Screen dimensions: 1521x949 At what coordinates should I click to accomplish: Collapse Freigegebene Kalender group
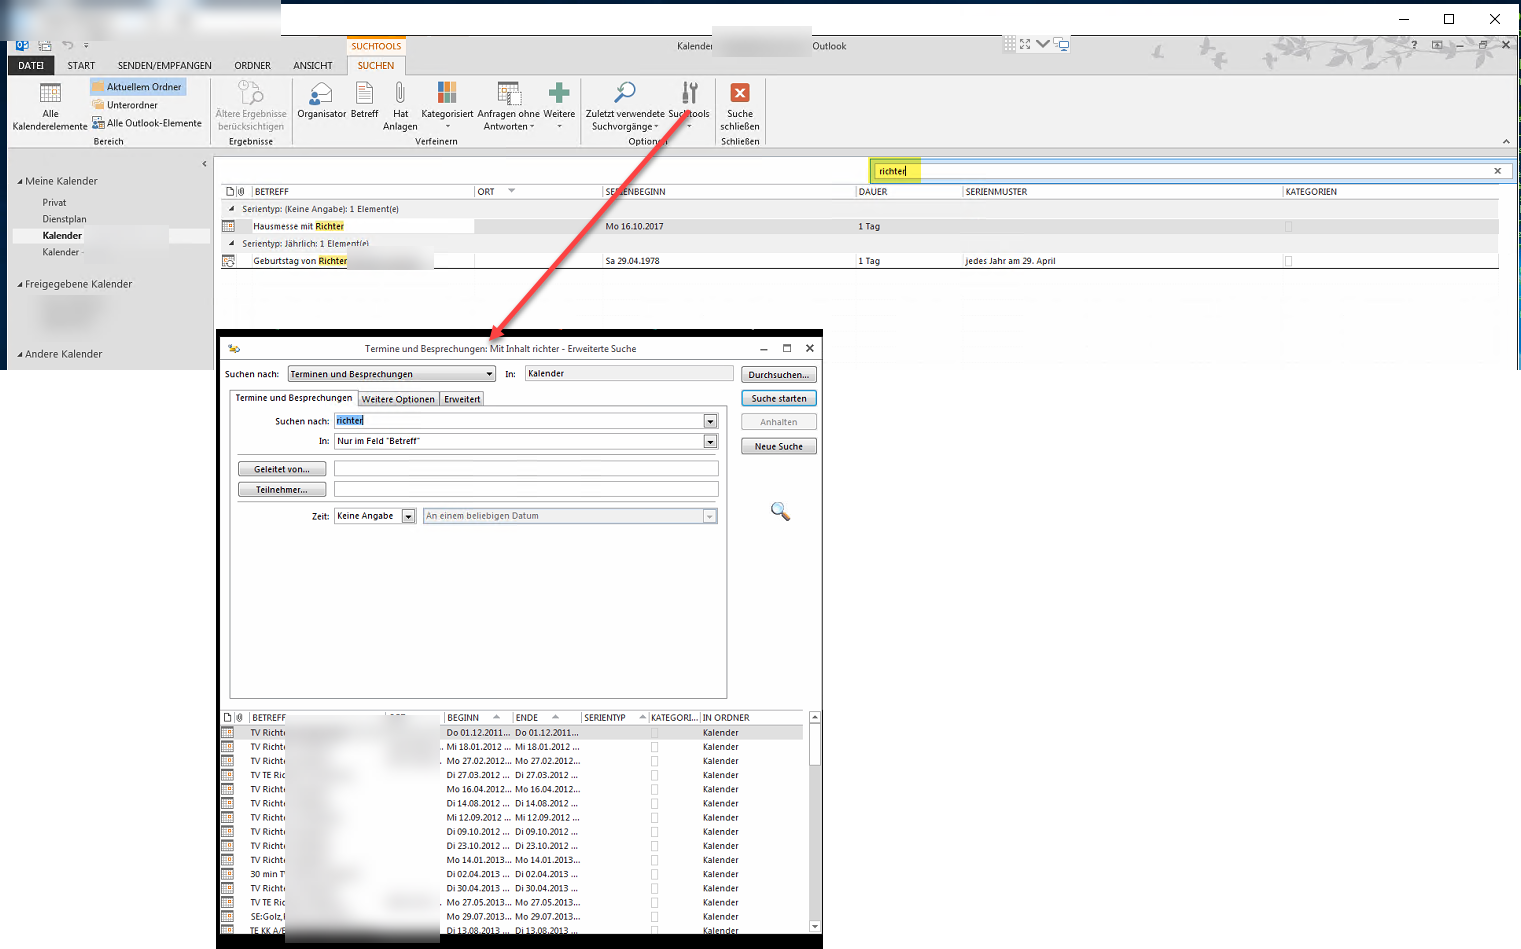[x=20, y=285]
